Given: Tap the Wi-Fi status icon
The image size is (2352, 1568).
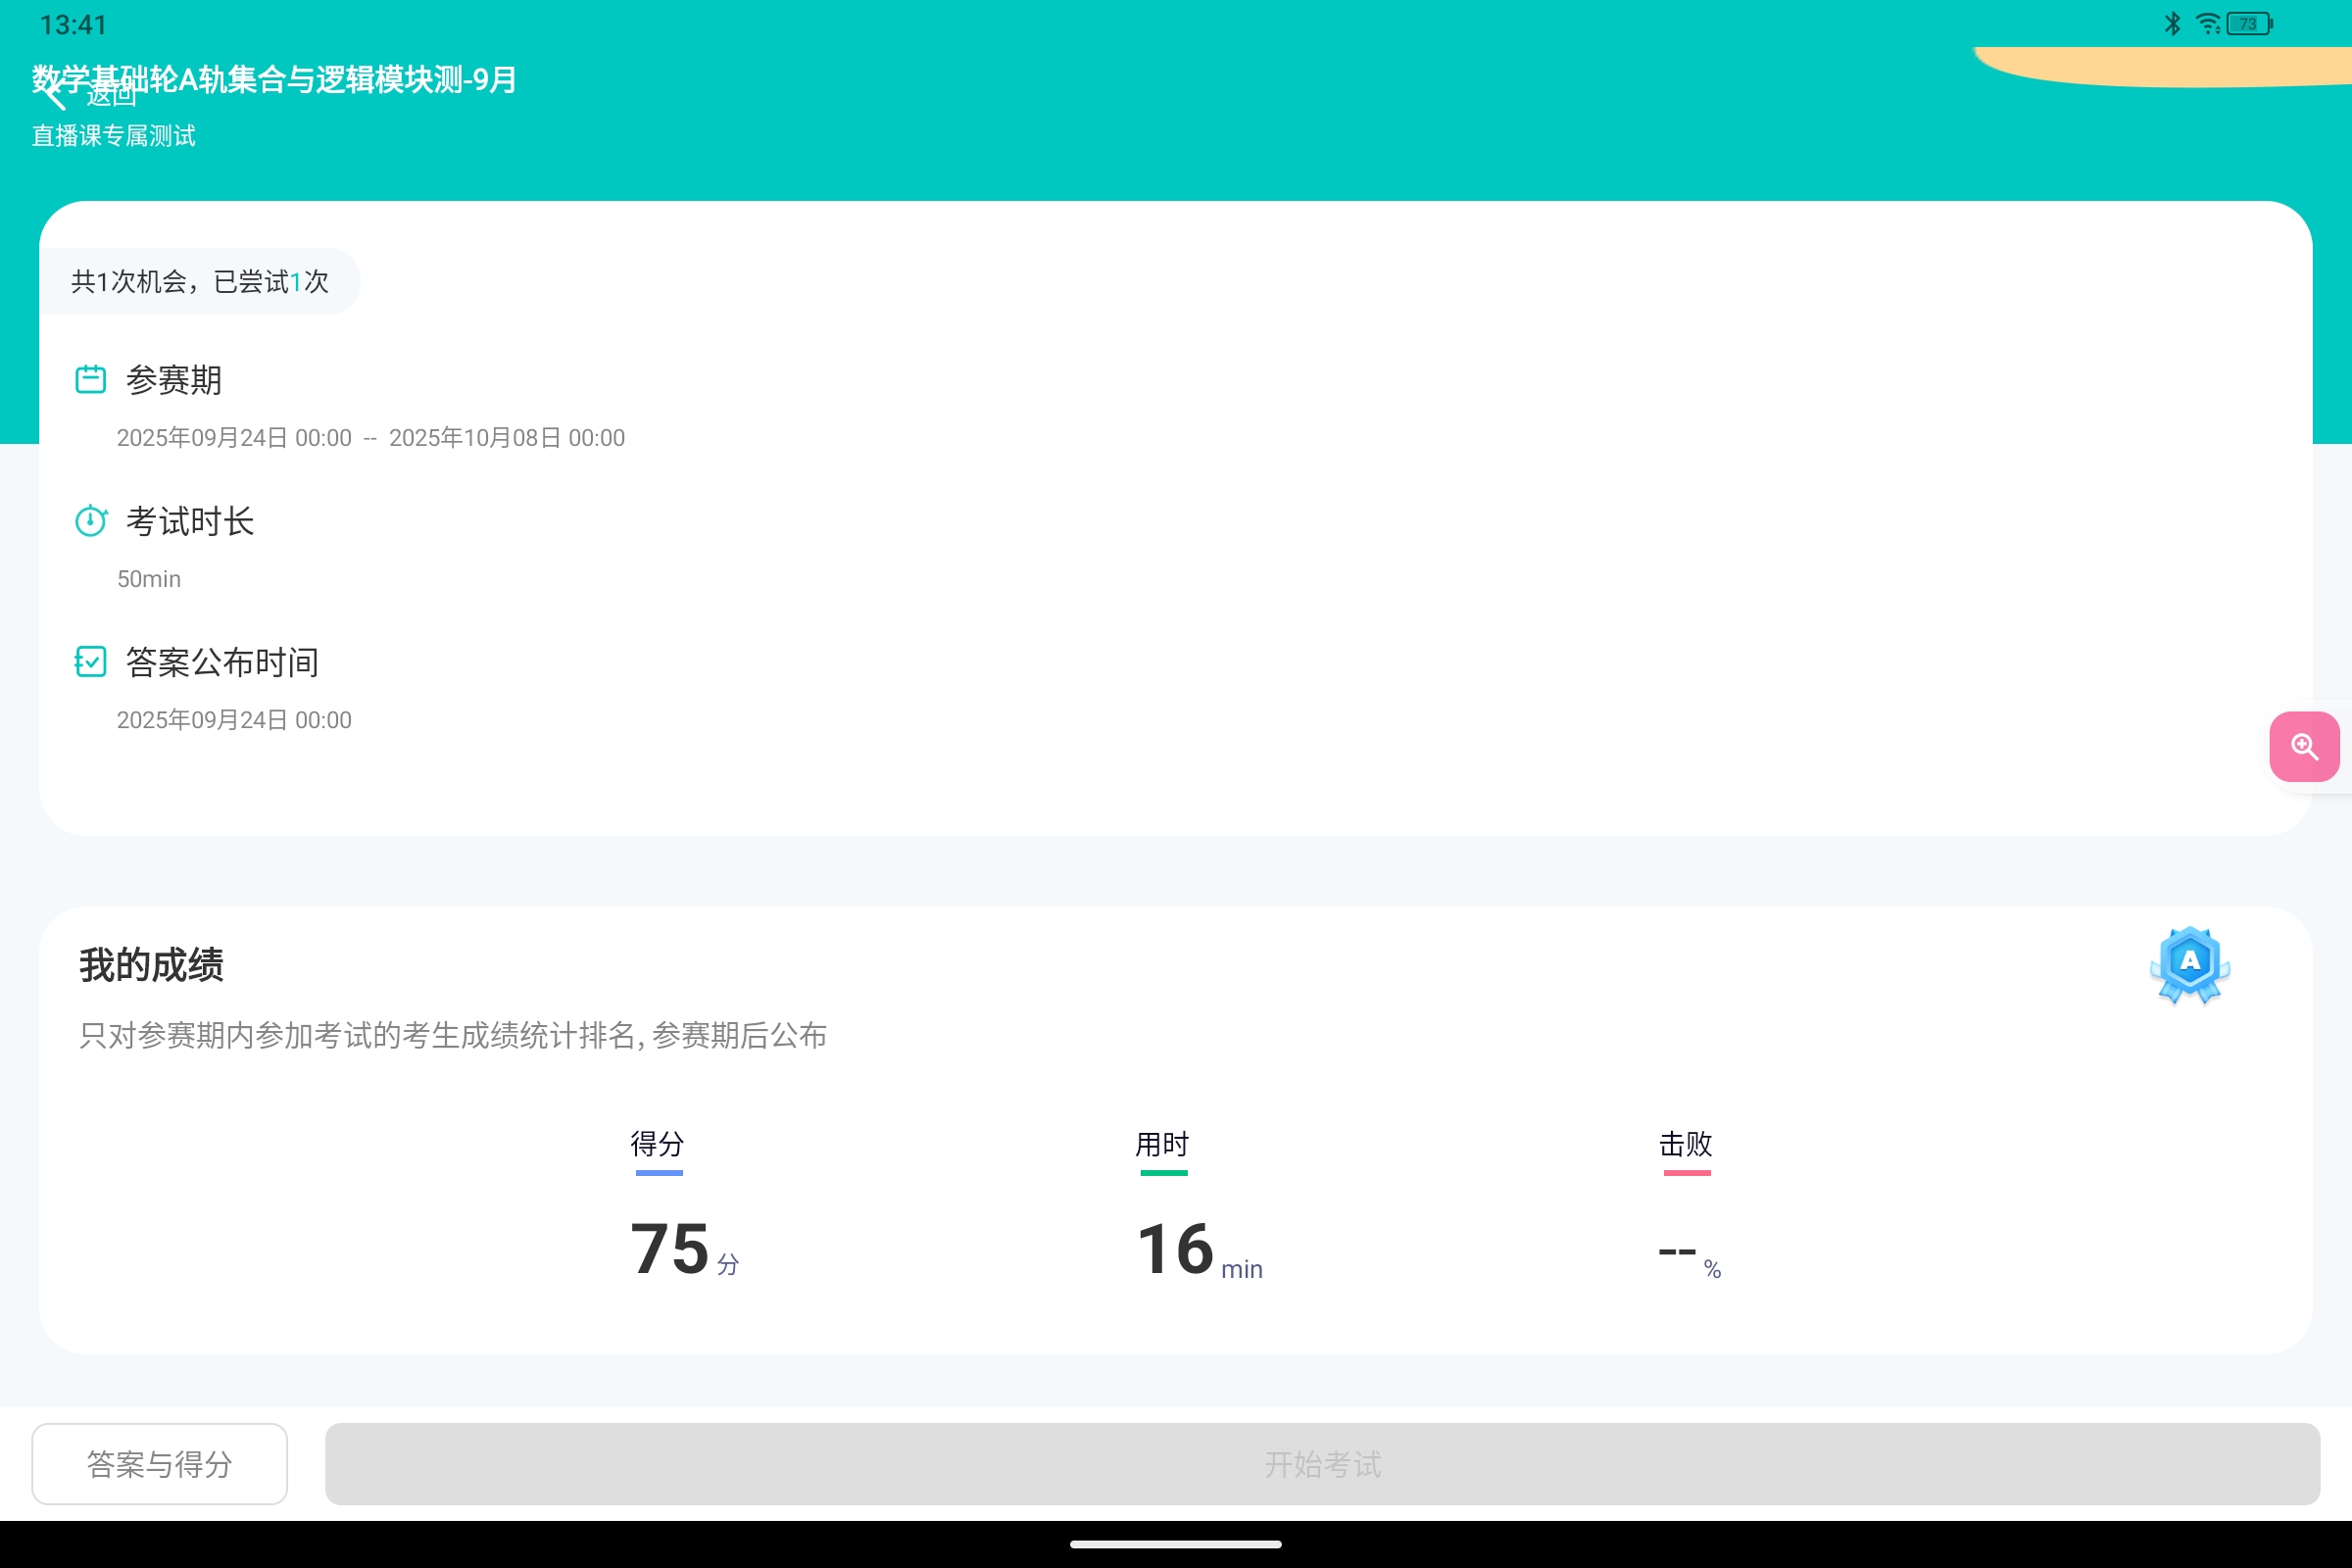Looking at the screenshot, I should 2207,23.
